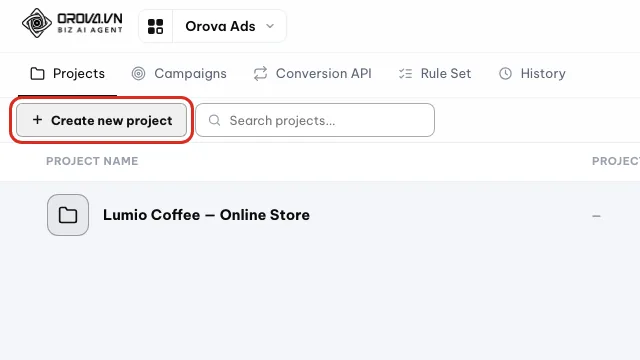The image size is (640, 360).
Task: Click Create new project button
Action: (x=102, y=120)
